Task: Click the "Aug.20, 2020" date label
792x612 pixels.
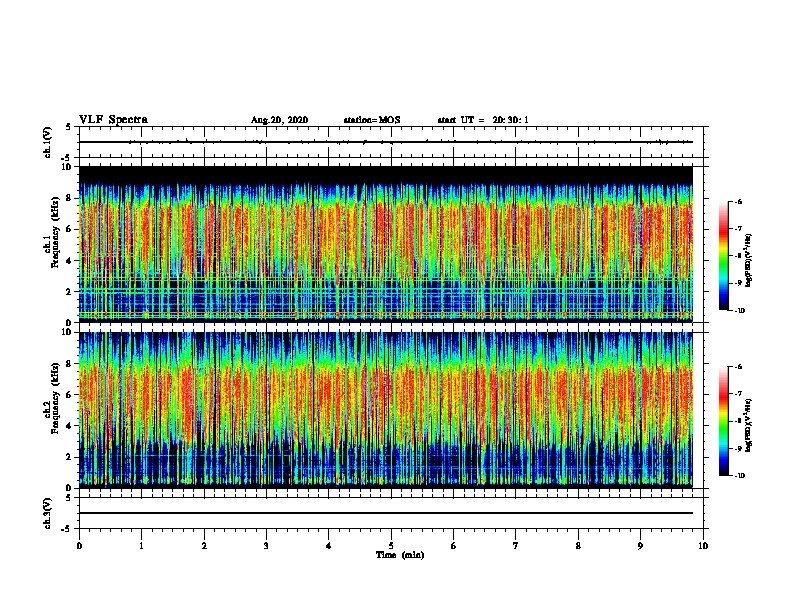Action: click(279, 120)
